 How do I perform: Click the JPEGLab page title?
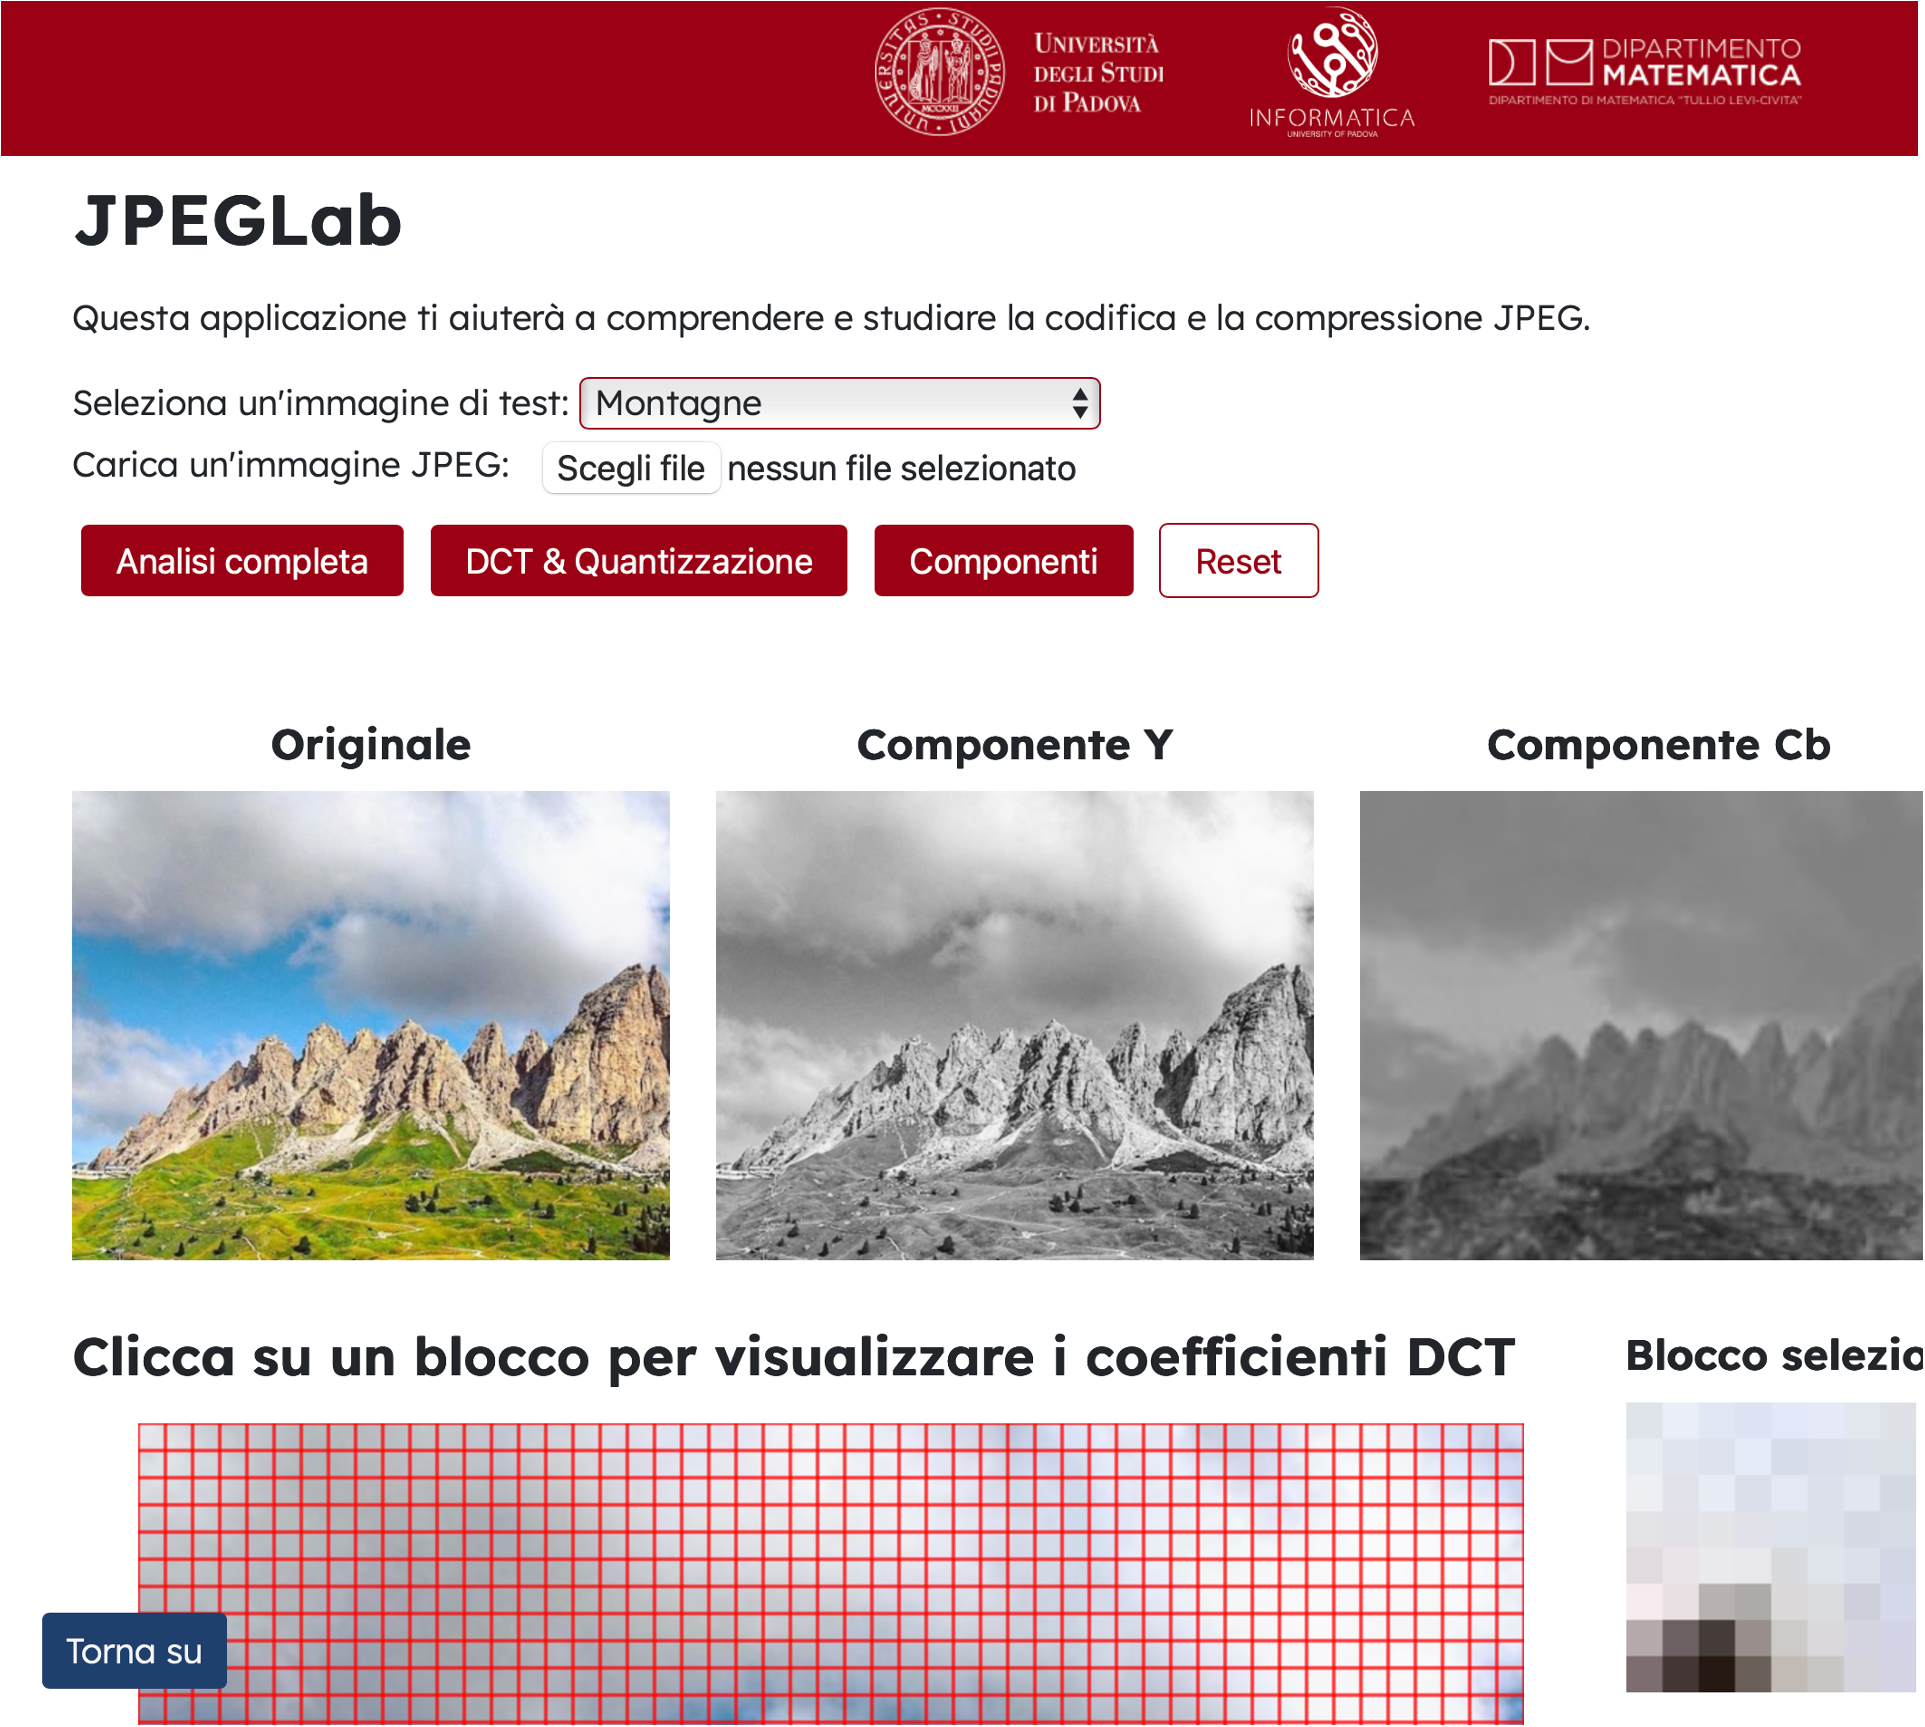[x=238, y=220]
